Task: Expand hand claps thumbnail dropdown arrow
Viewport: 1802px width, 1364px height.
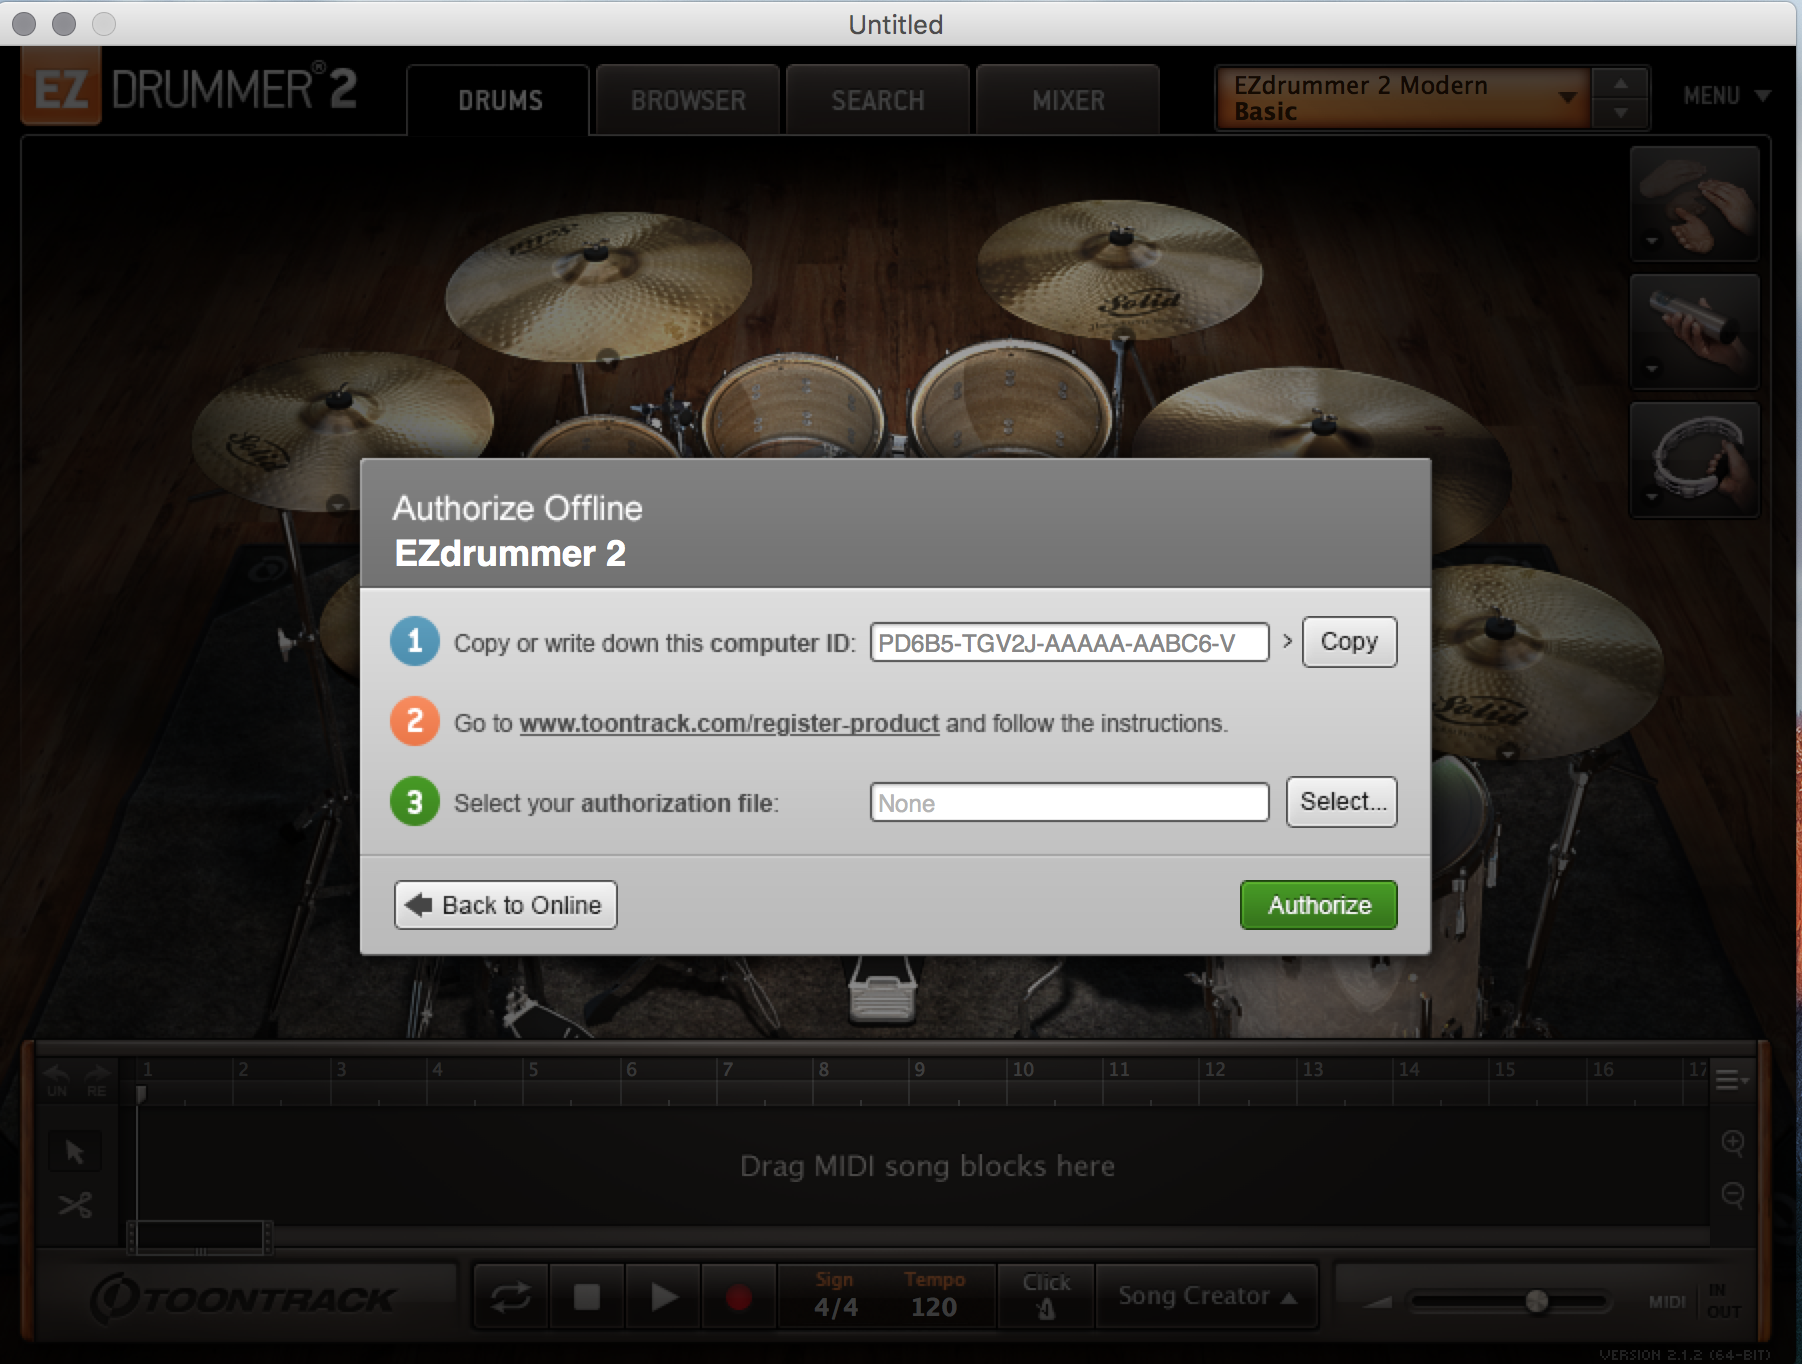Action: tap(1652, 241)
